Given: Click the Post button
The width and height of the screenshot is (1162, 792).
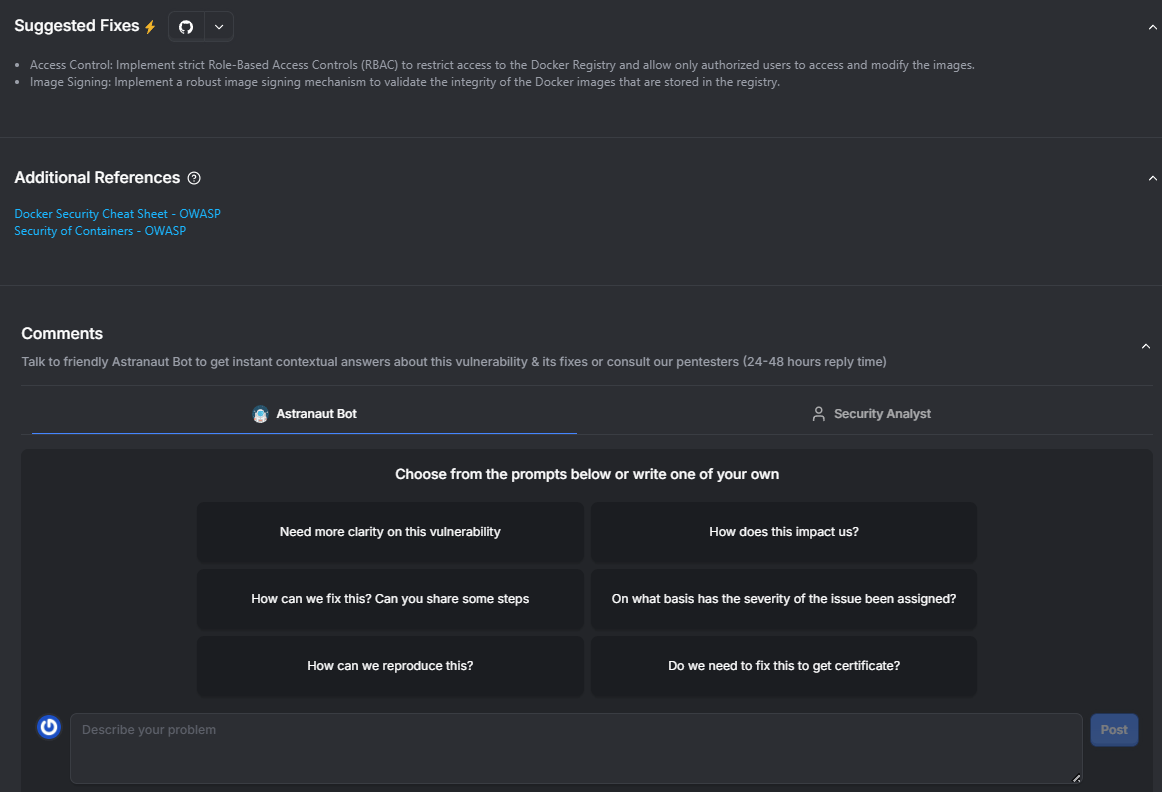Looking at the screenshot, I should click(x=1114, y=730).
